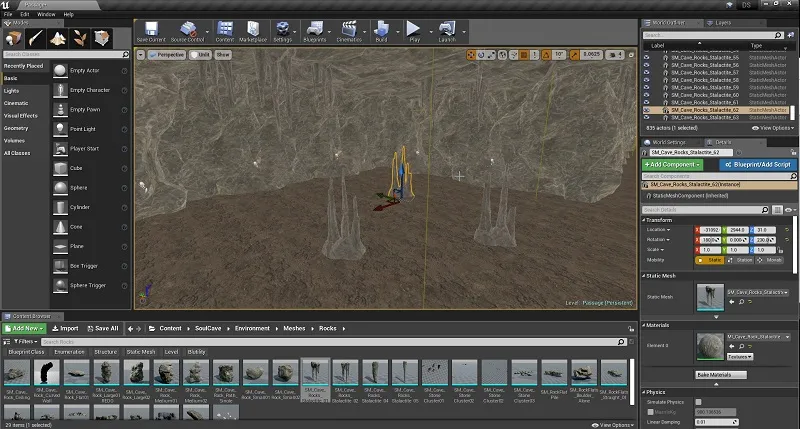Screen dimensions: 800x429
Task: Toggle scale snapping in the viewport toolbar
Action: click(574, 55)
